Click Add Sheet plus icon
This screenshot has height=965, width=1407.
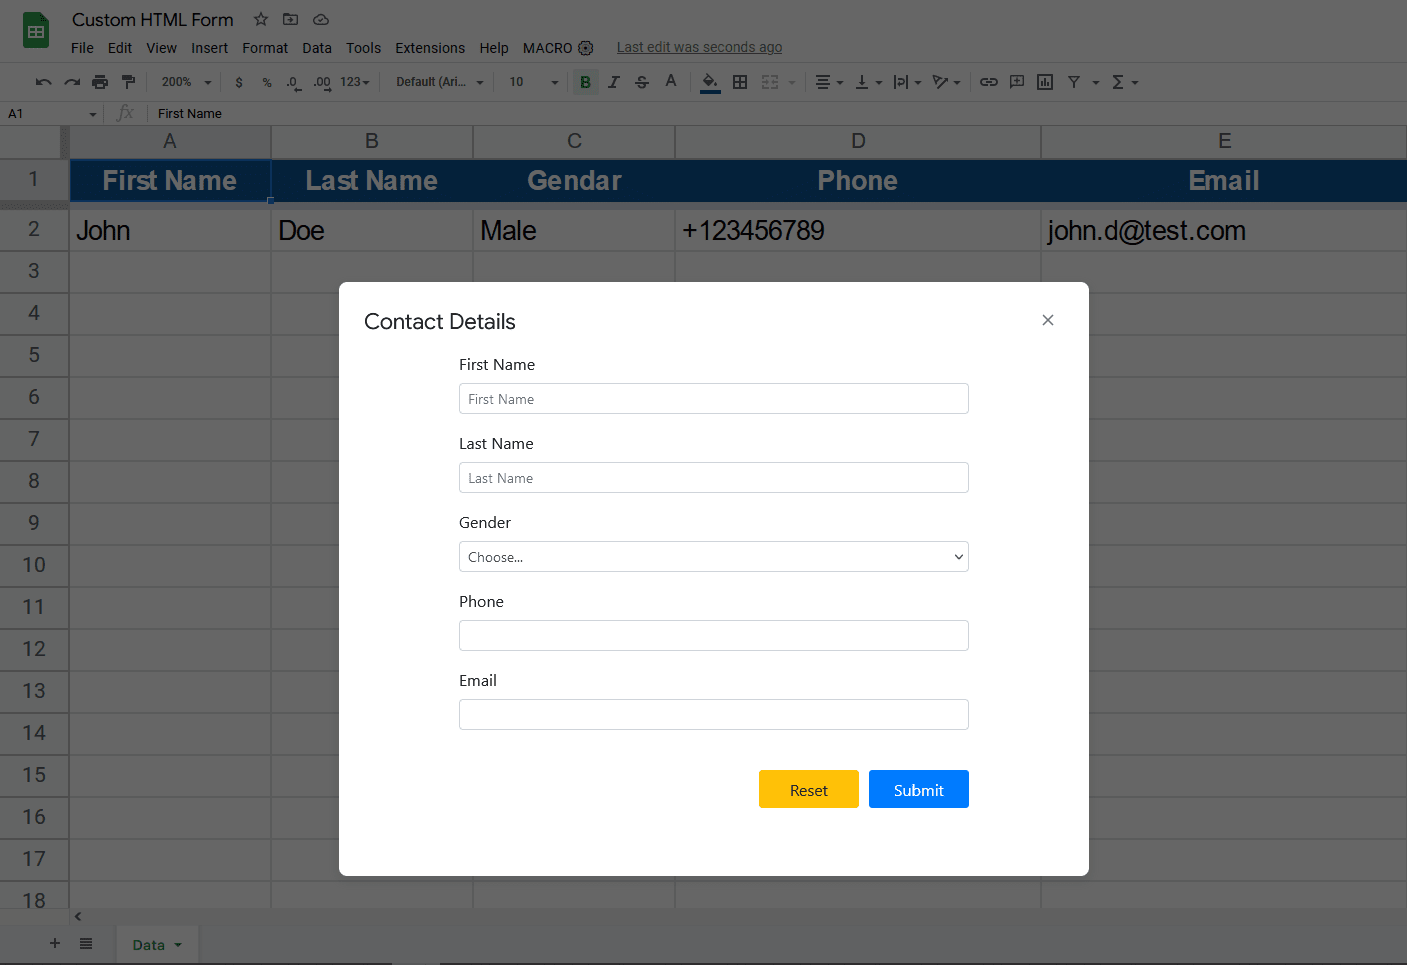point(55,943)
